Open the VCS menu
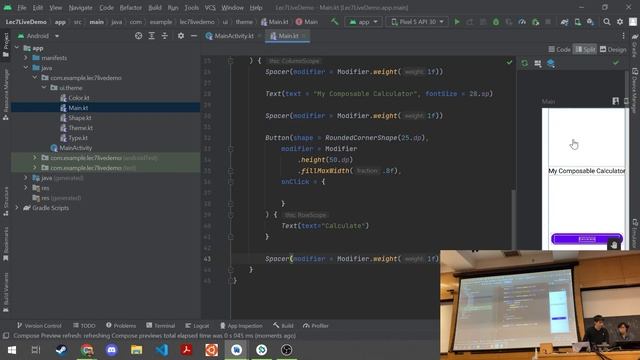Image resolution: width=640 pixels, height=360 pixels. click(x=210, y=7)
